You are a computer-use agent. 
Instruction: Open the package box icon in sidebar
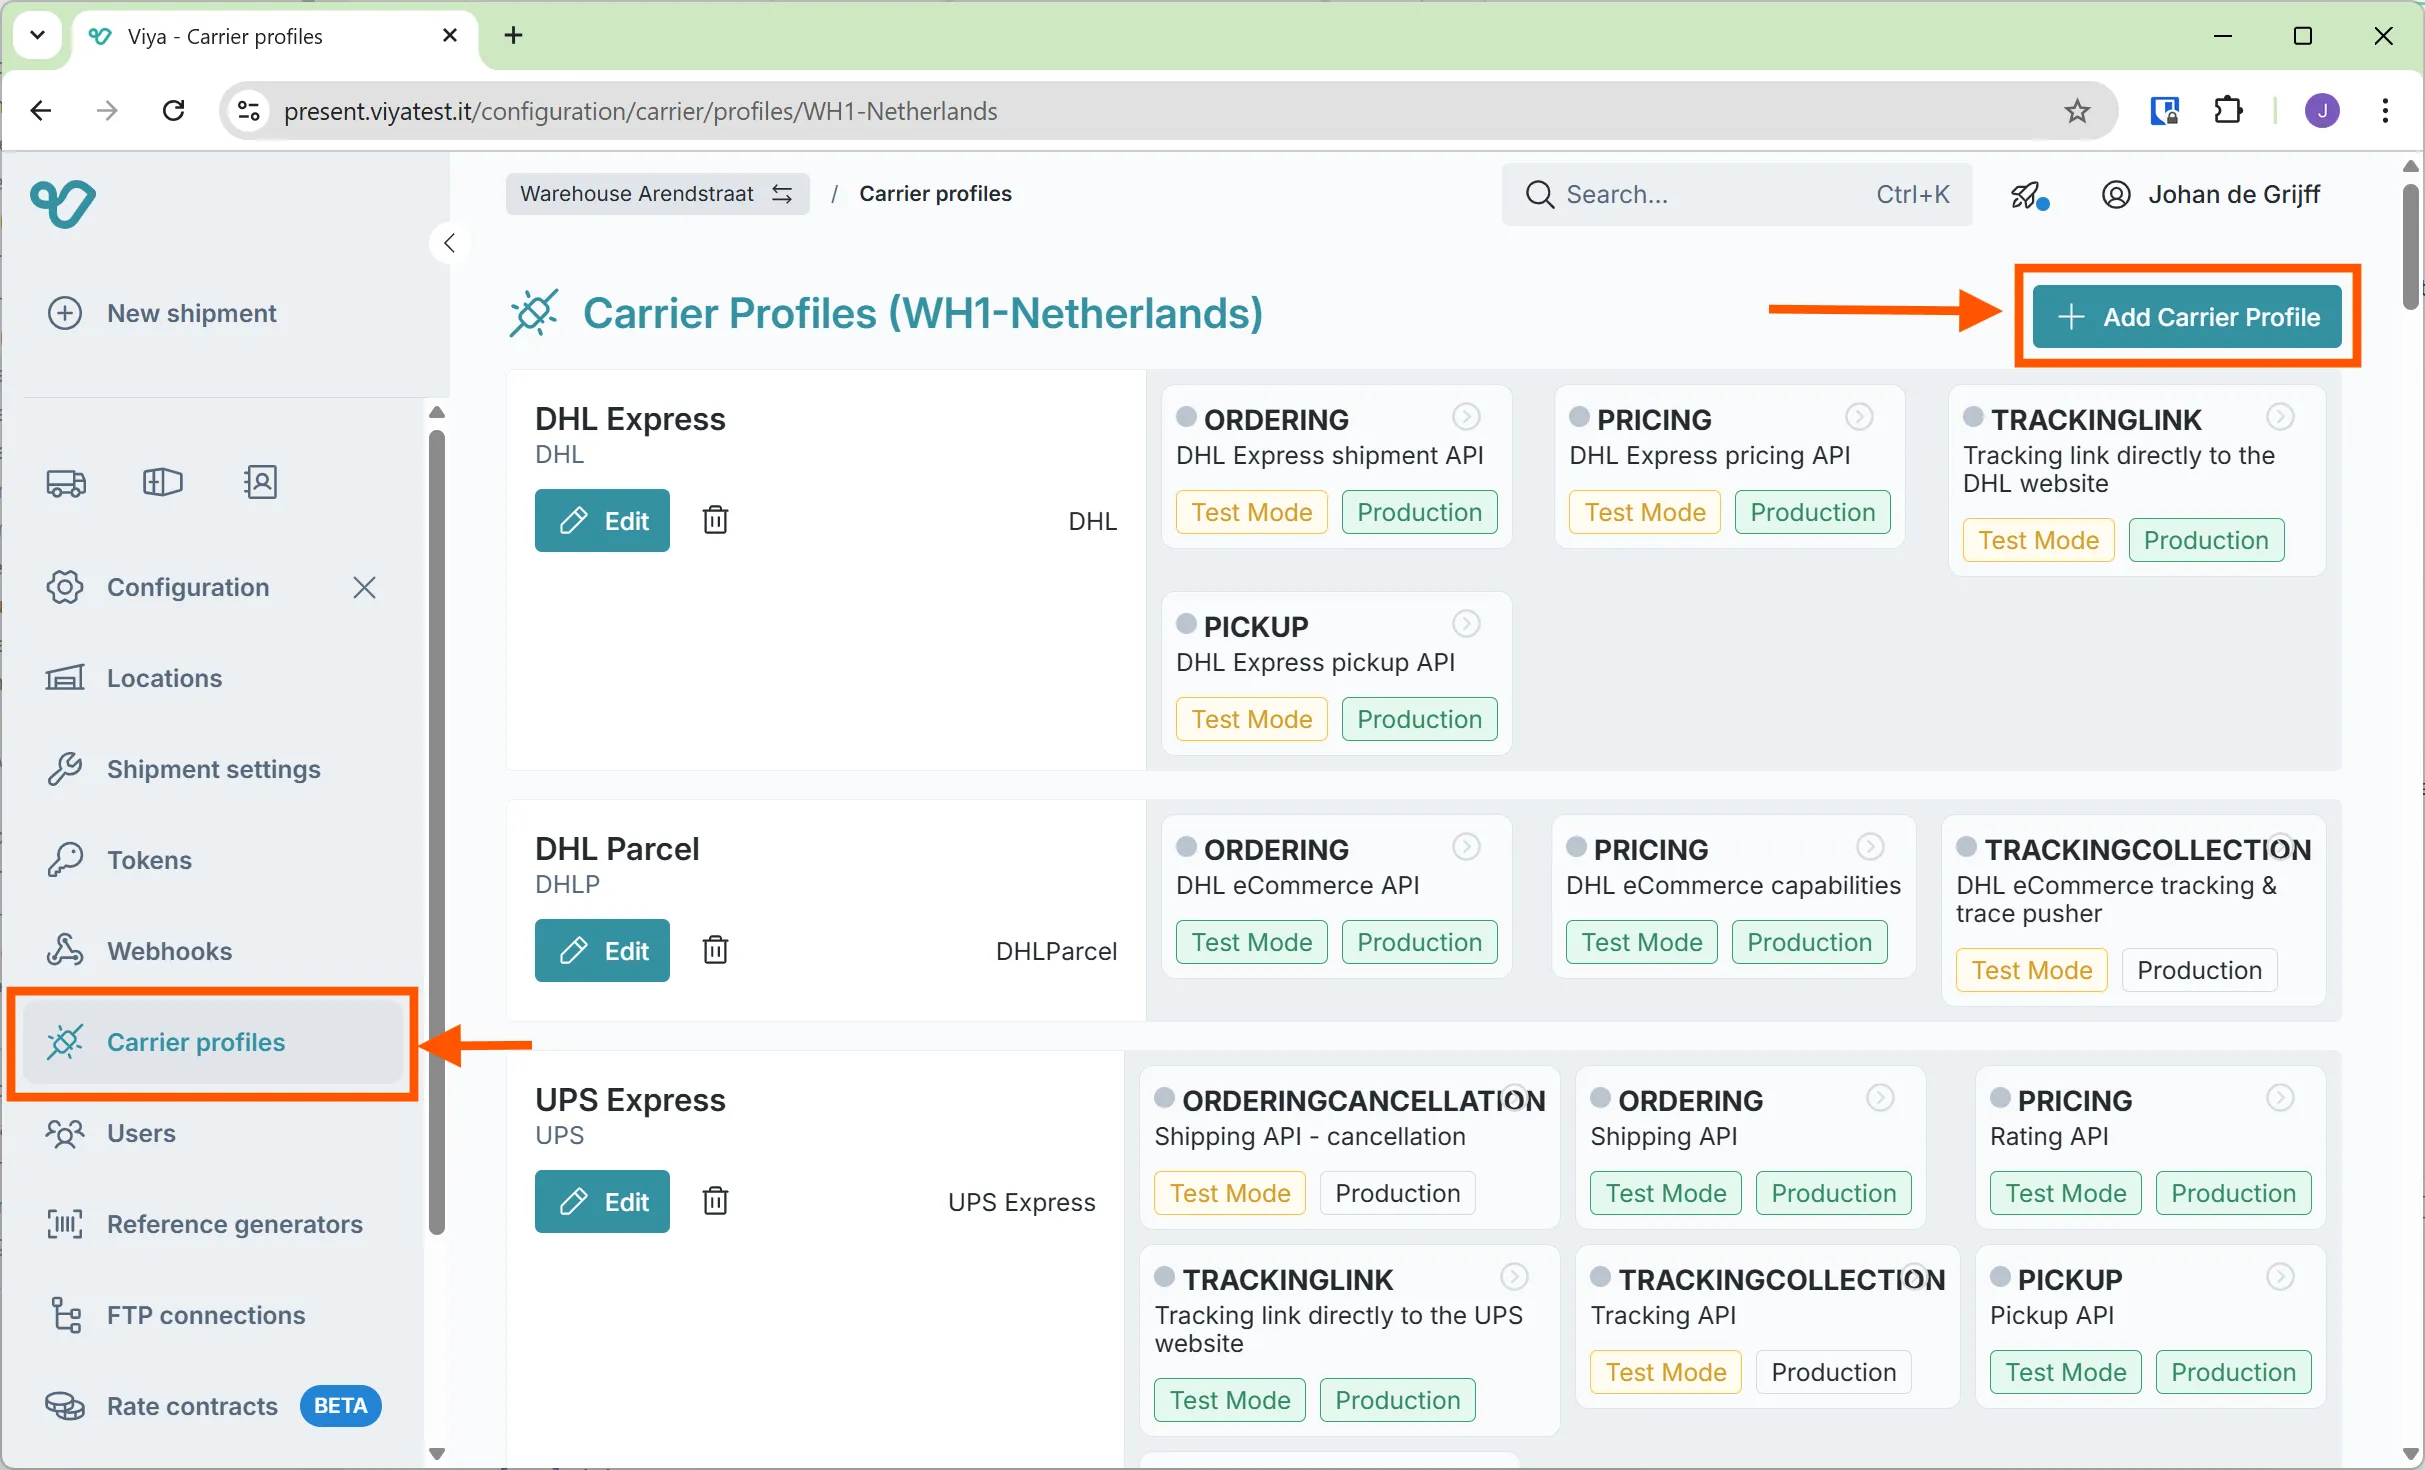[163, 483]
